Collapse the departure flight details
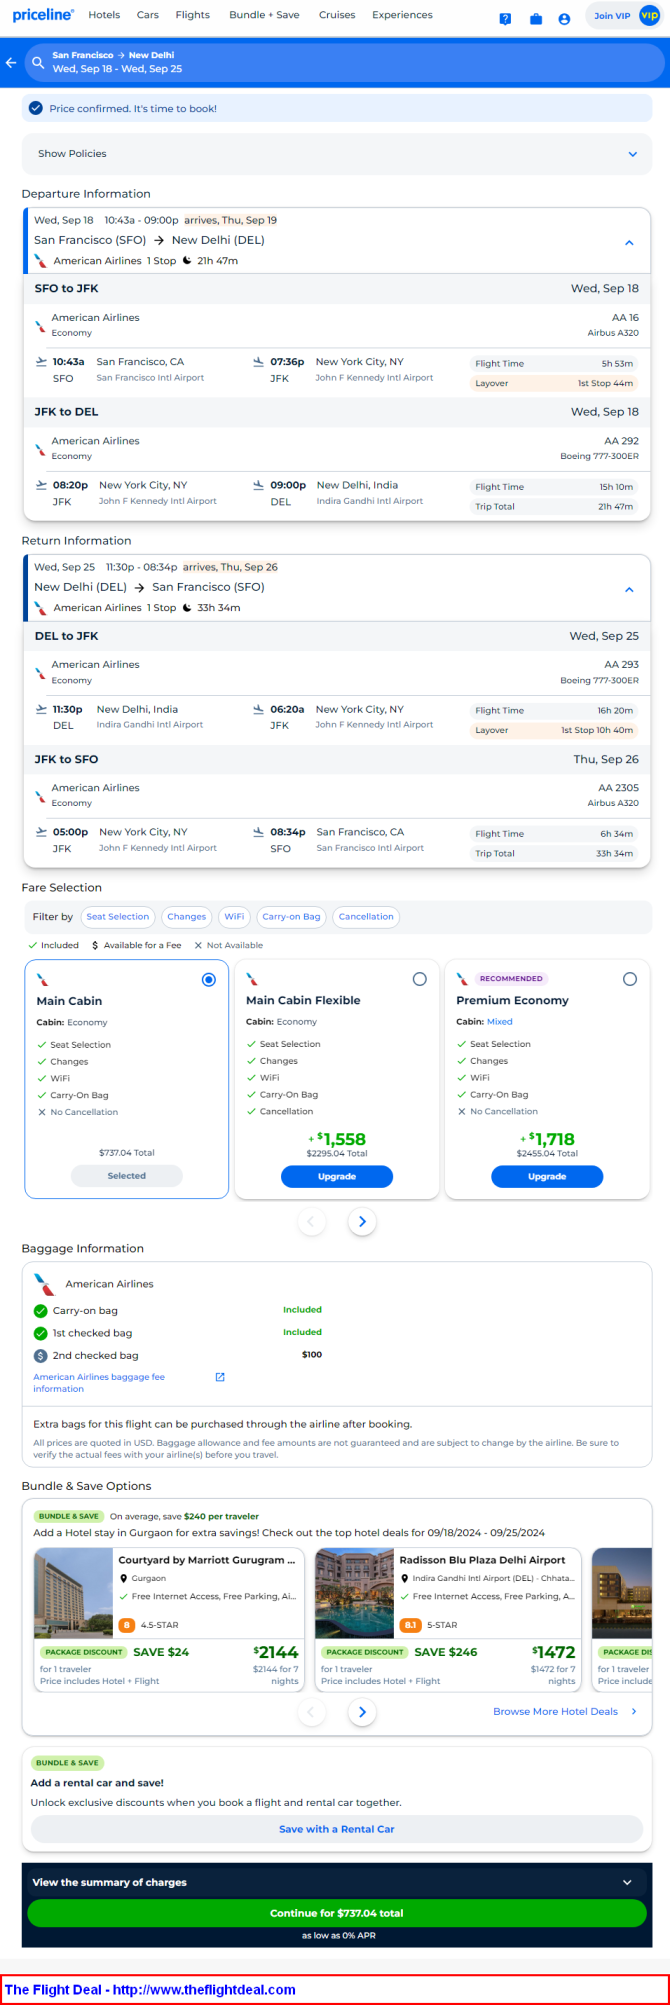The width and height of the screenshot is (670, 2005). click(629, 243)
